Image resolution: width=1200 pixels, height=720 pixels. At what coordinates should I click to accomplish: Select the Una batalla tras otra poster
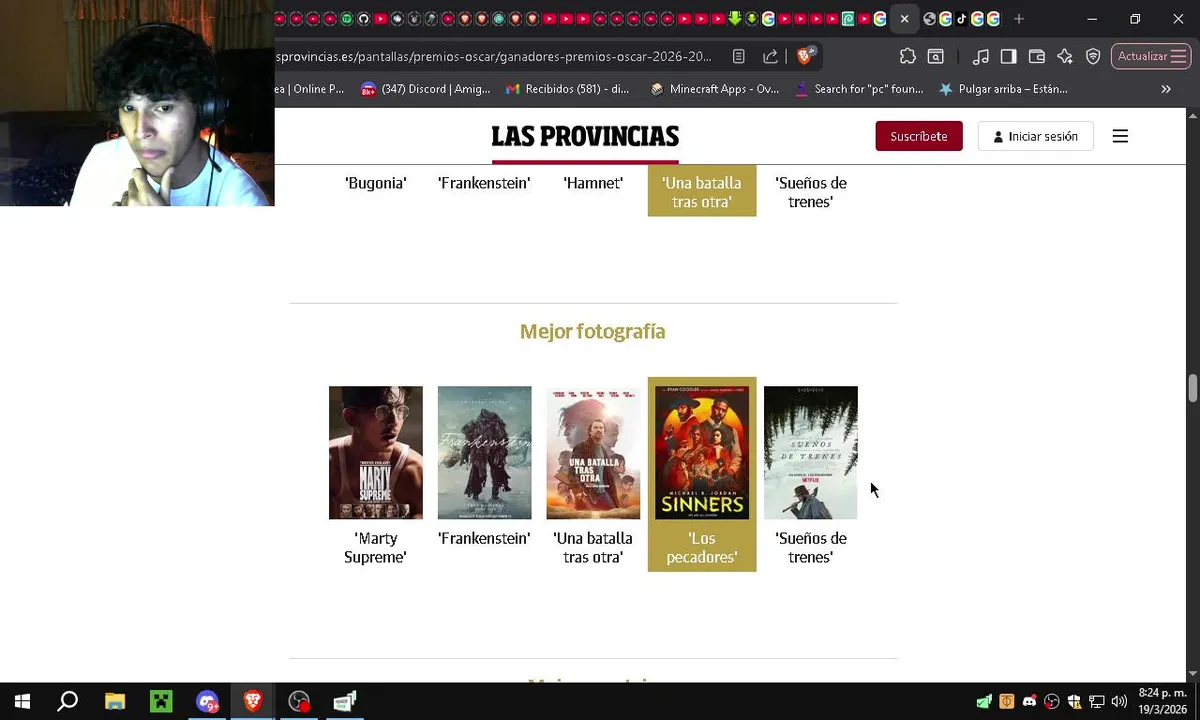tap(593, 453)
